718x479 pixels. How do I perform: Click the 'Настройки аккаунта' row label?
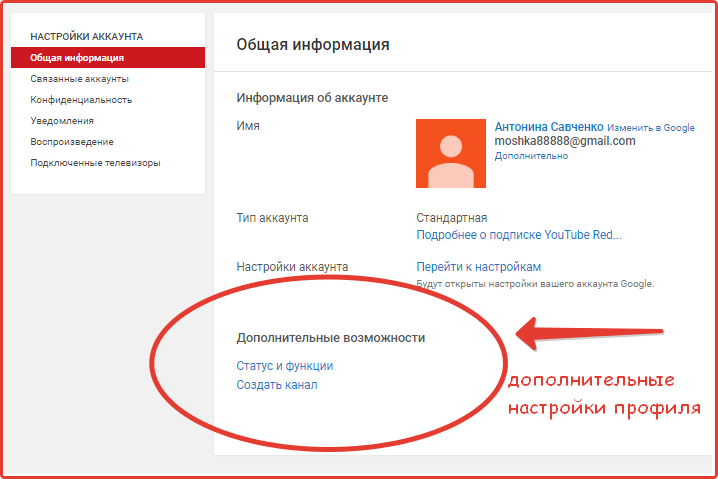point(292,267)
